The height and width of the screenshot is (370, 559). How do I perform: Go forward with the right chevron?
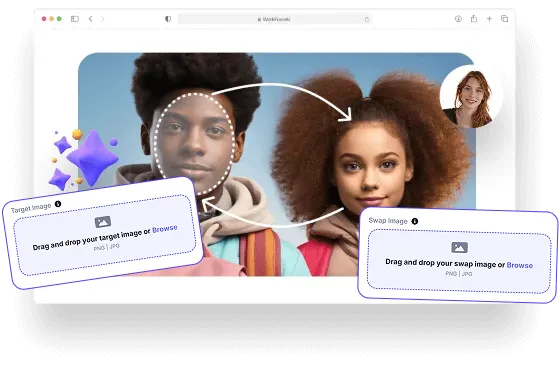click(102, 19)
